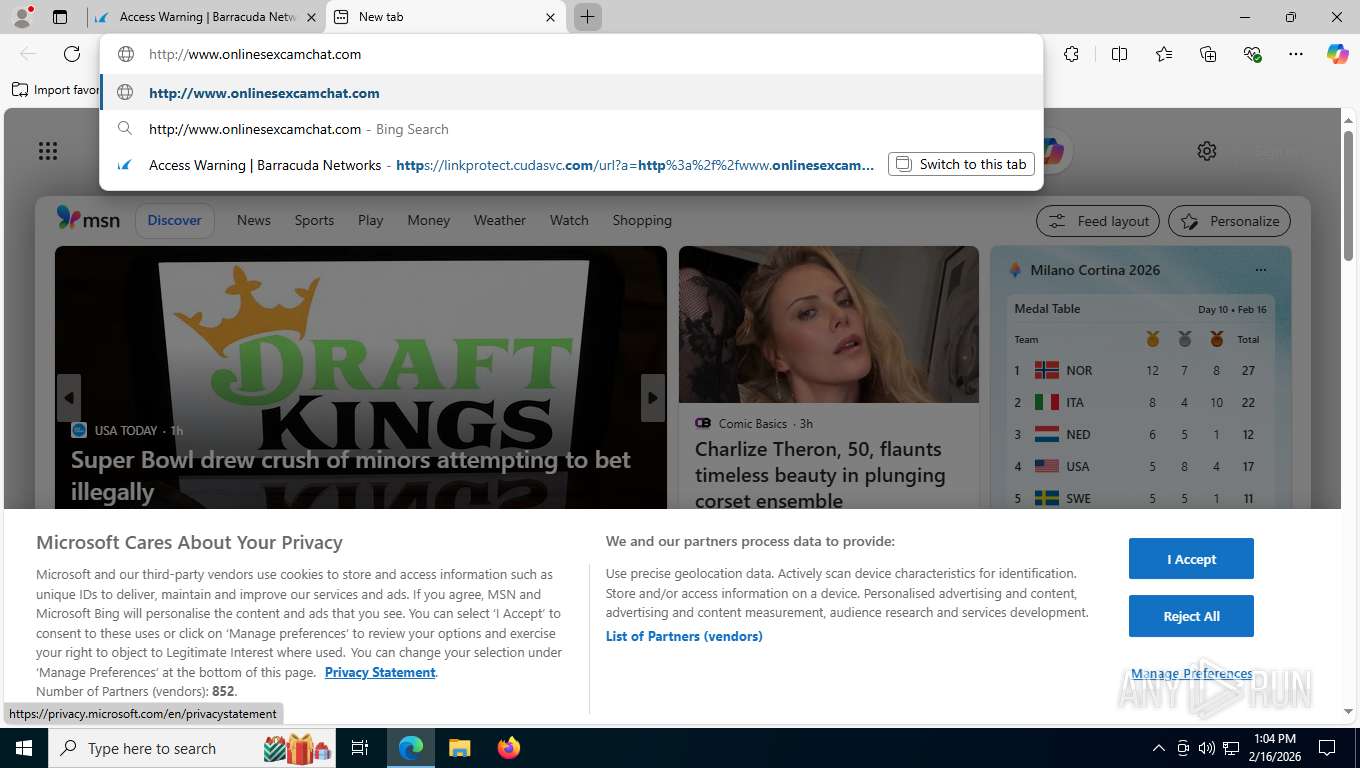Image resolution: width=1360 pixels, height=768 pixels.
Task: Click the NED row in medal table
Action: pos(1140,434)
